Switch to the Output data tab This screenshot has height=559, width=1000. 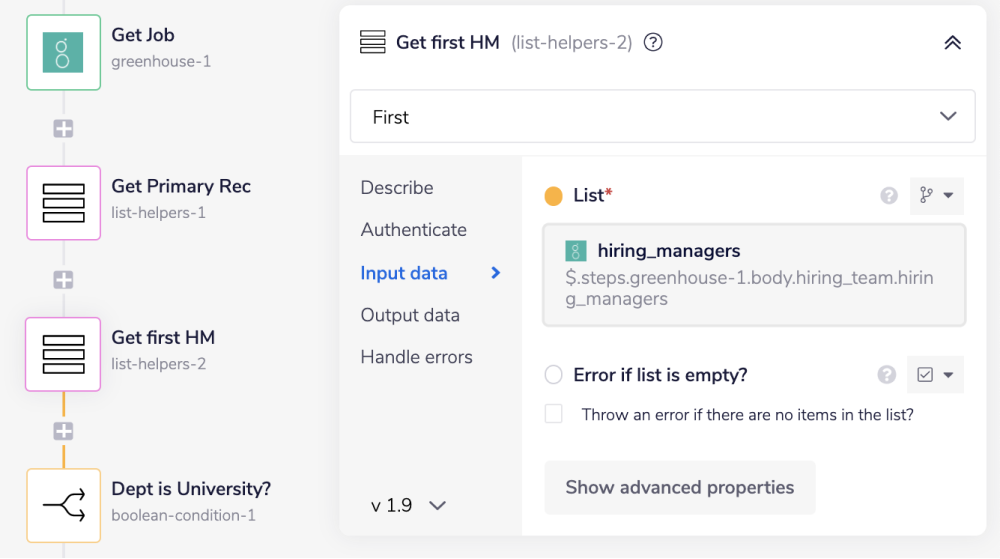point(410,315)
